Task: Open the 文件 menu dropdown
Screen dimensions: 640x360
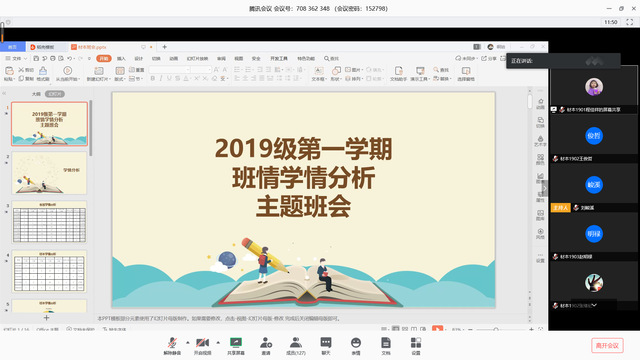Action: point(16,58)
